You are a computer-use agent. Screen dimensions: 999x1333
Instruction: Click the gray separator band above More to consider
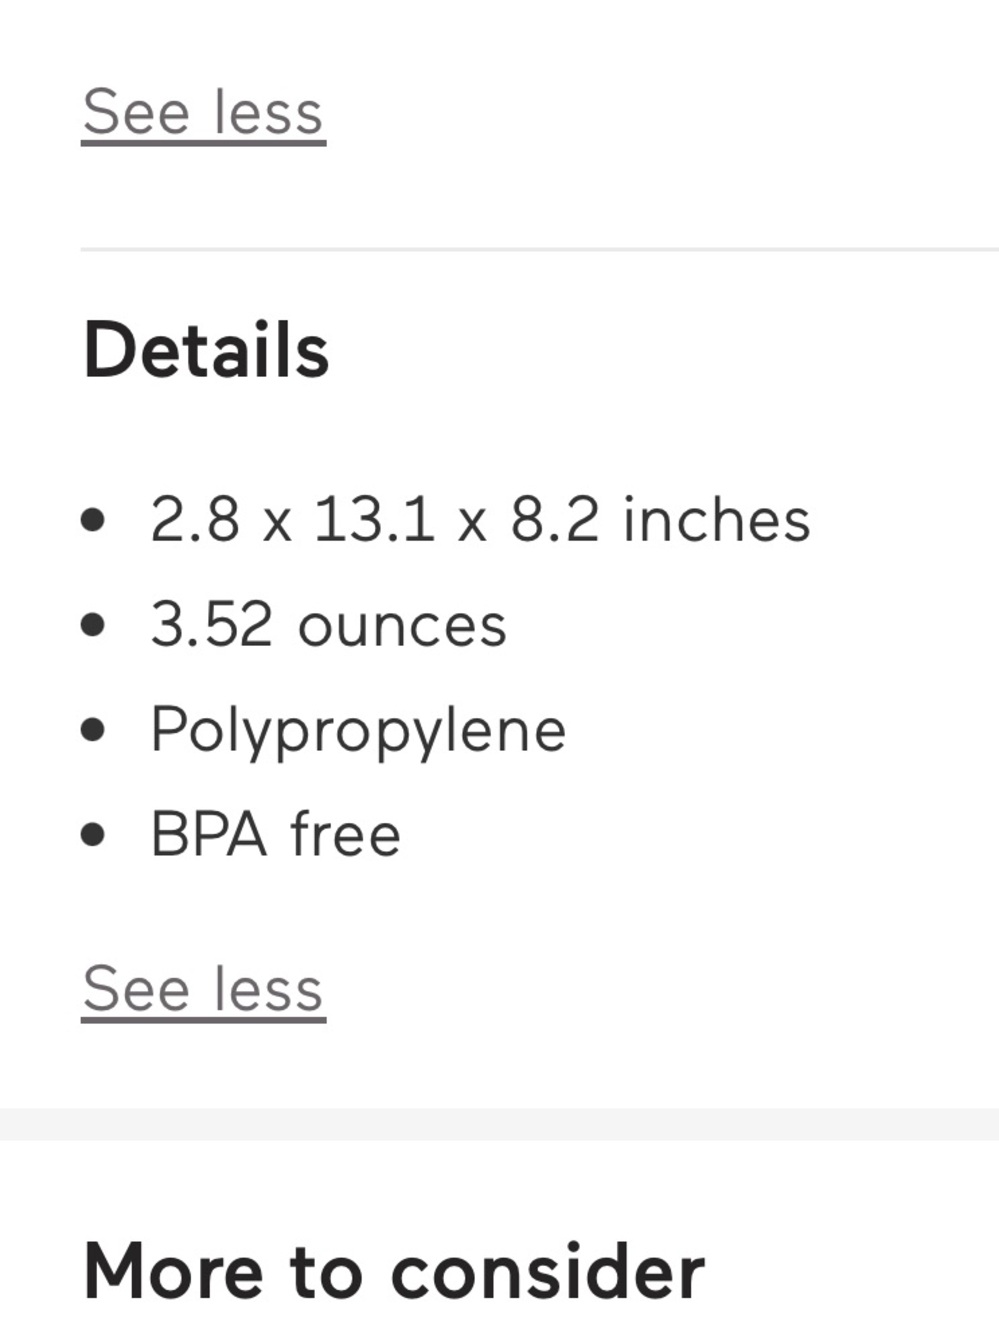(x=499, y=1124)
